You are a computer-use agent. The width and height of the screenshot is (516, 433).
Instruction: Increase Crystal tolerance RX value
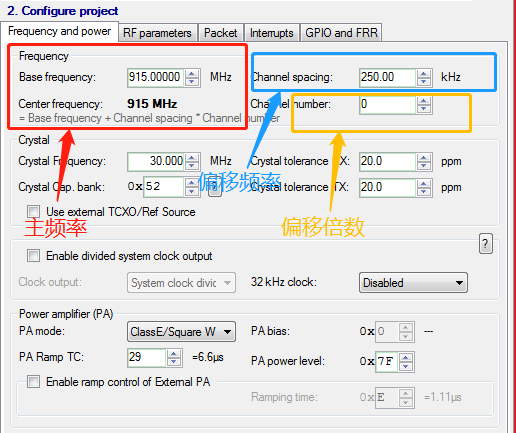tap(424, 158)
